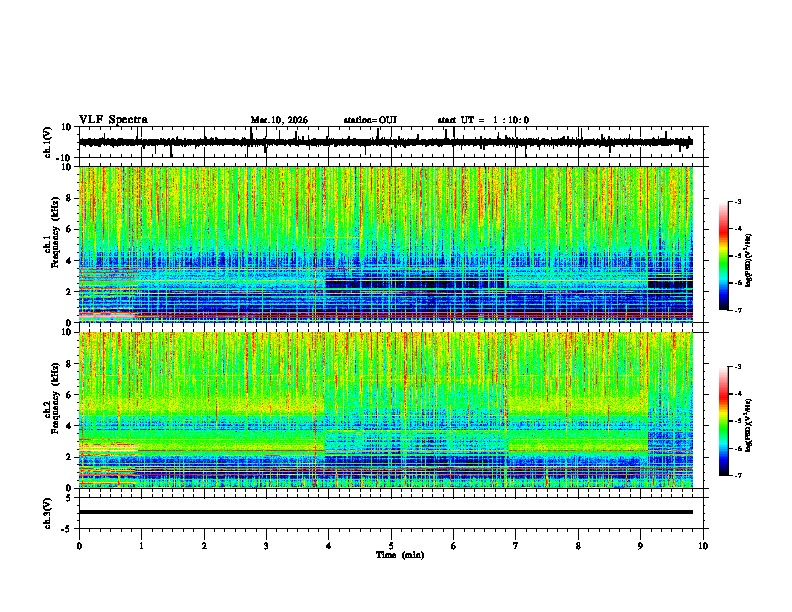Click inside the ch.2 spectrogram panel

click(386, 410)
